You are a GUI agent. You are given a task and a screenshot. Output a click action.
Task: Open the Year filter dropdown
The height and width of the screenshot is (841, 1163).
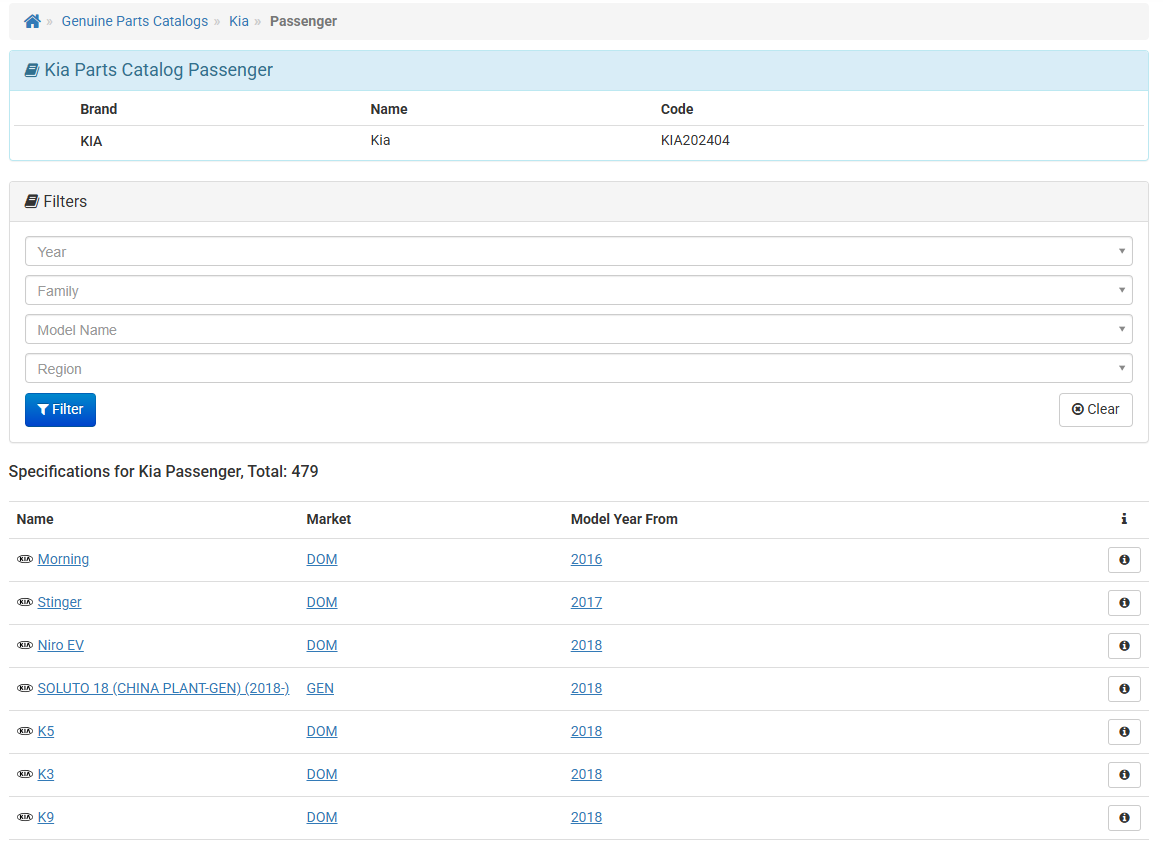[x=579, y=251]
